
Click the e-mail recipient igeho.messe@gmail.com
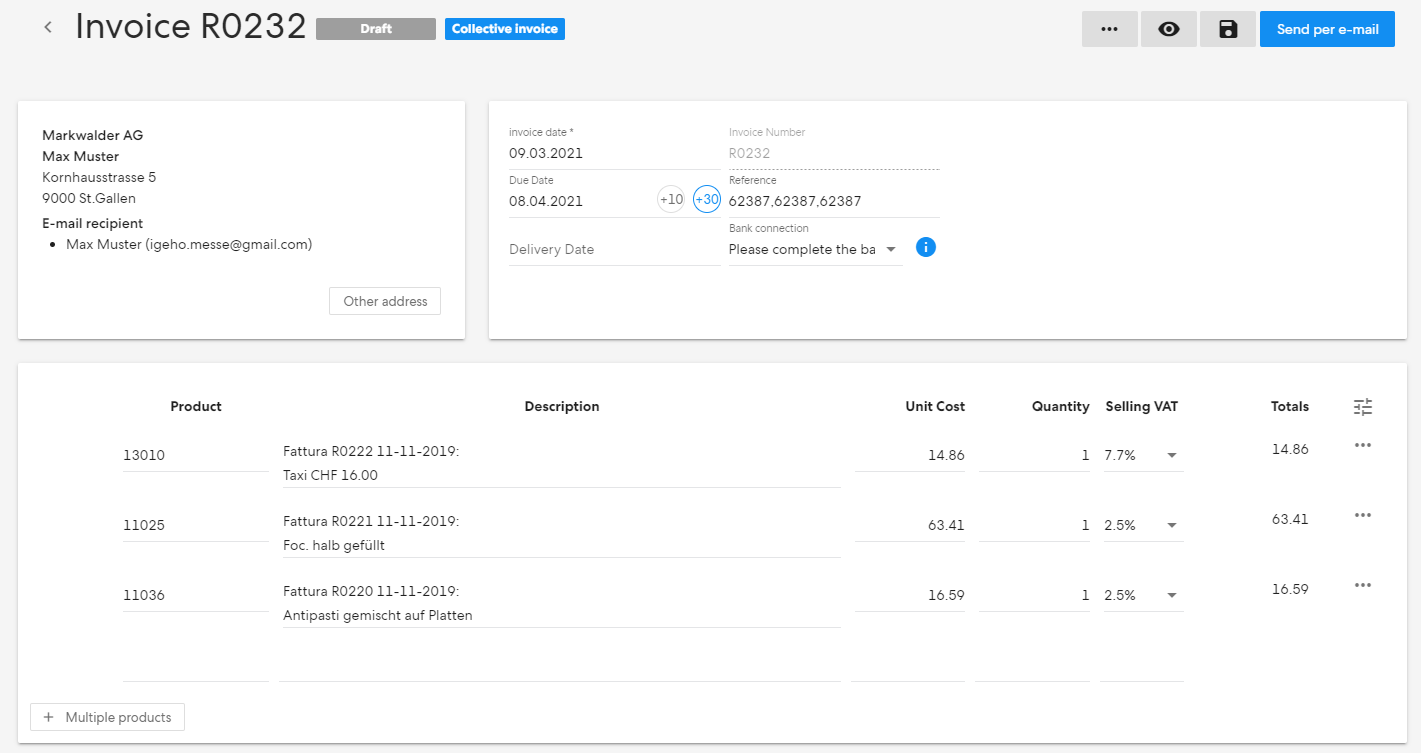[189, 244]
